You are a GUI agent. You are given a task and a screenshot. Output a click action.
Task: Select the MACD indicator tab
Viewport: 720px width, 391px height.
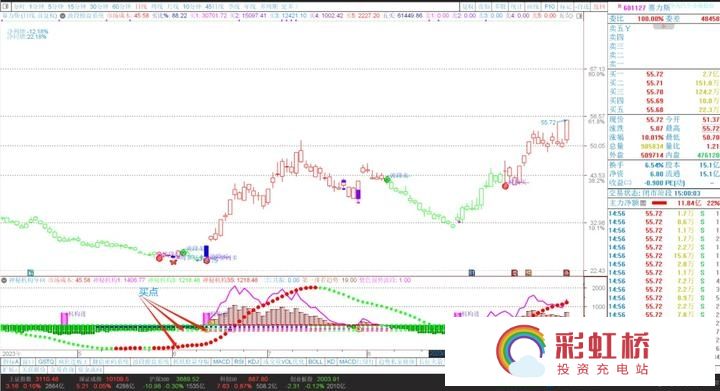221,362
